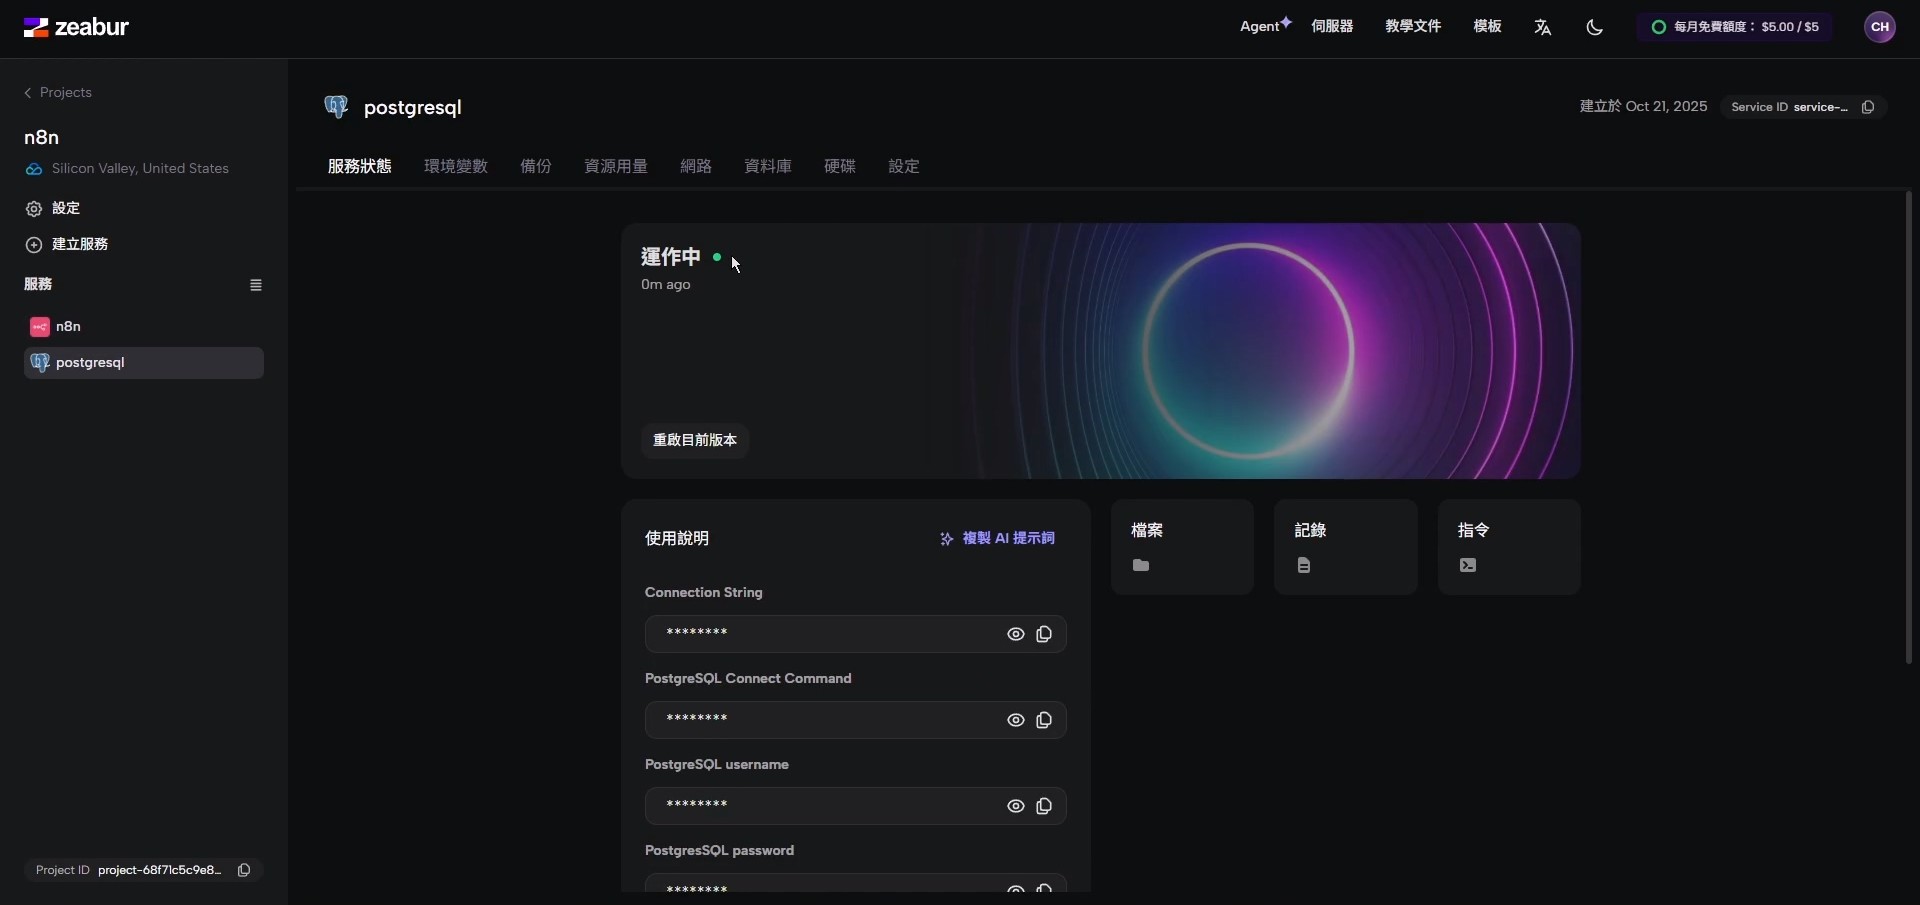
Task: Switch to the 資料庫 tab
Action: click(766, 166)
